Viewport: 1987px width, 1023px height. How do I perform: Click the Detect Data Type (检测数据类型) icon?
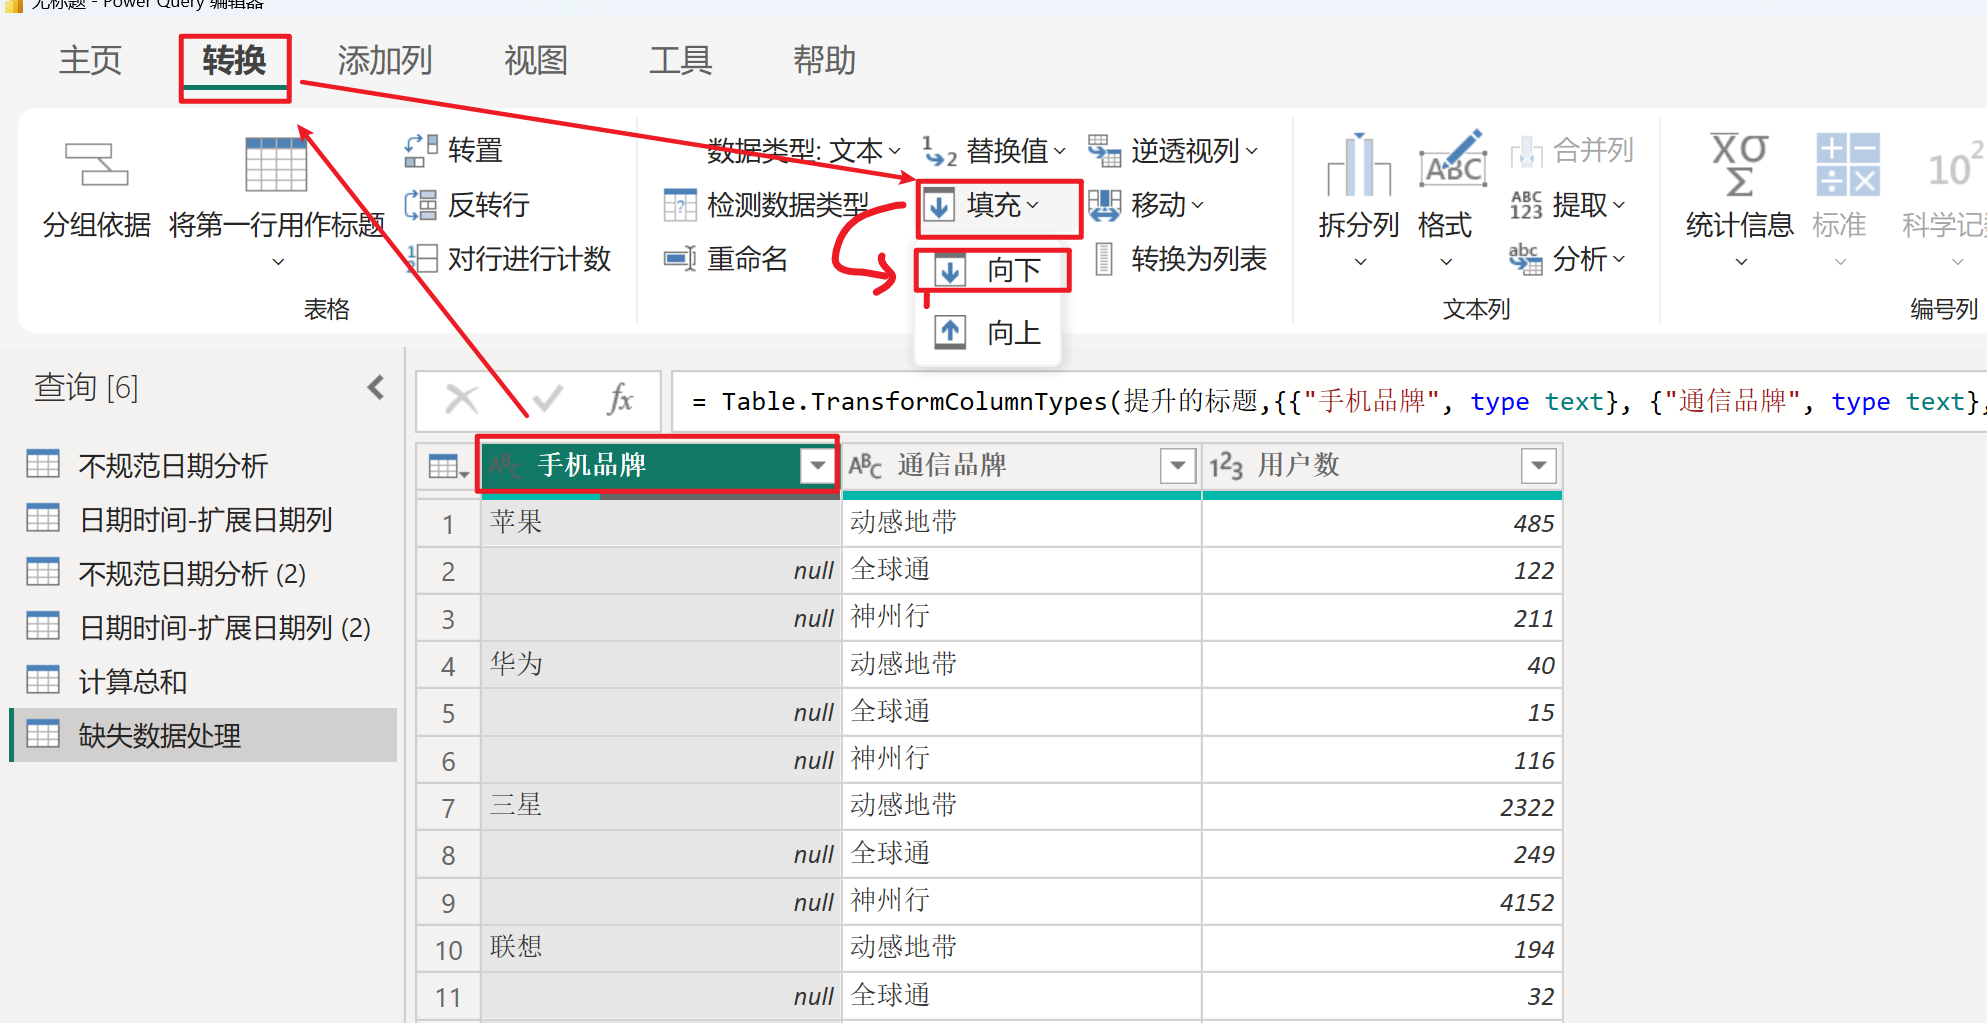tap(680, 205)
